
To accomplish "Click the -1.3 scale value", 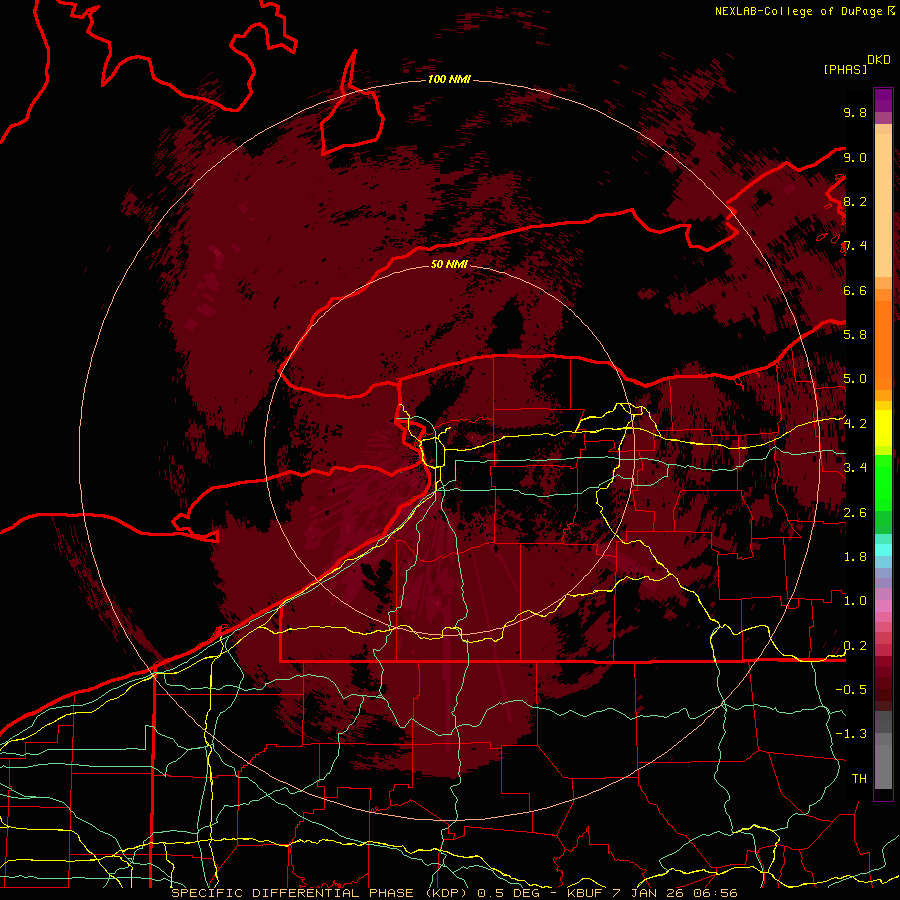I will 851,734.
